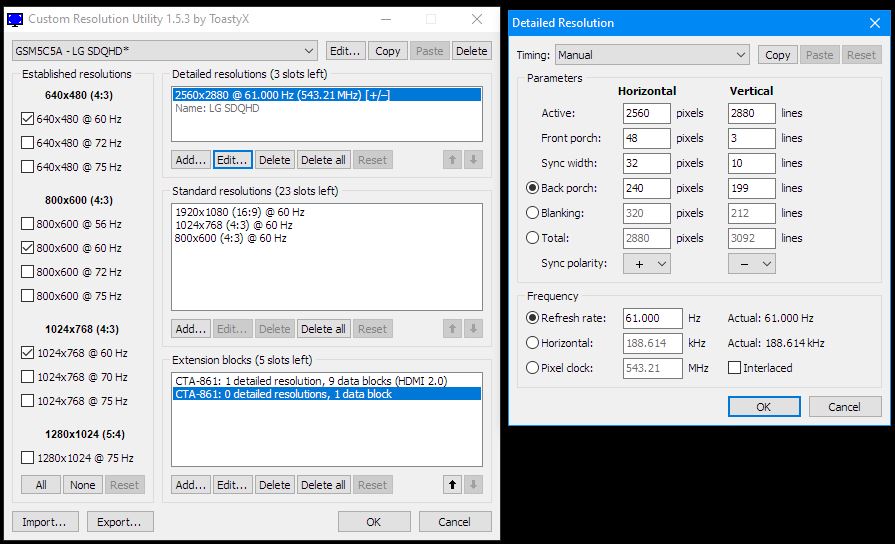The width and height of the screenshot is (895, 544).
Task: Expand the Timing Manual dropdown
Action: [x=652, y=55]
